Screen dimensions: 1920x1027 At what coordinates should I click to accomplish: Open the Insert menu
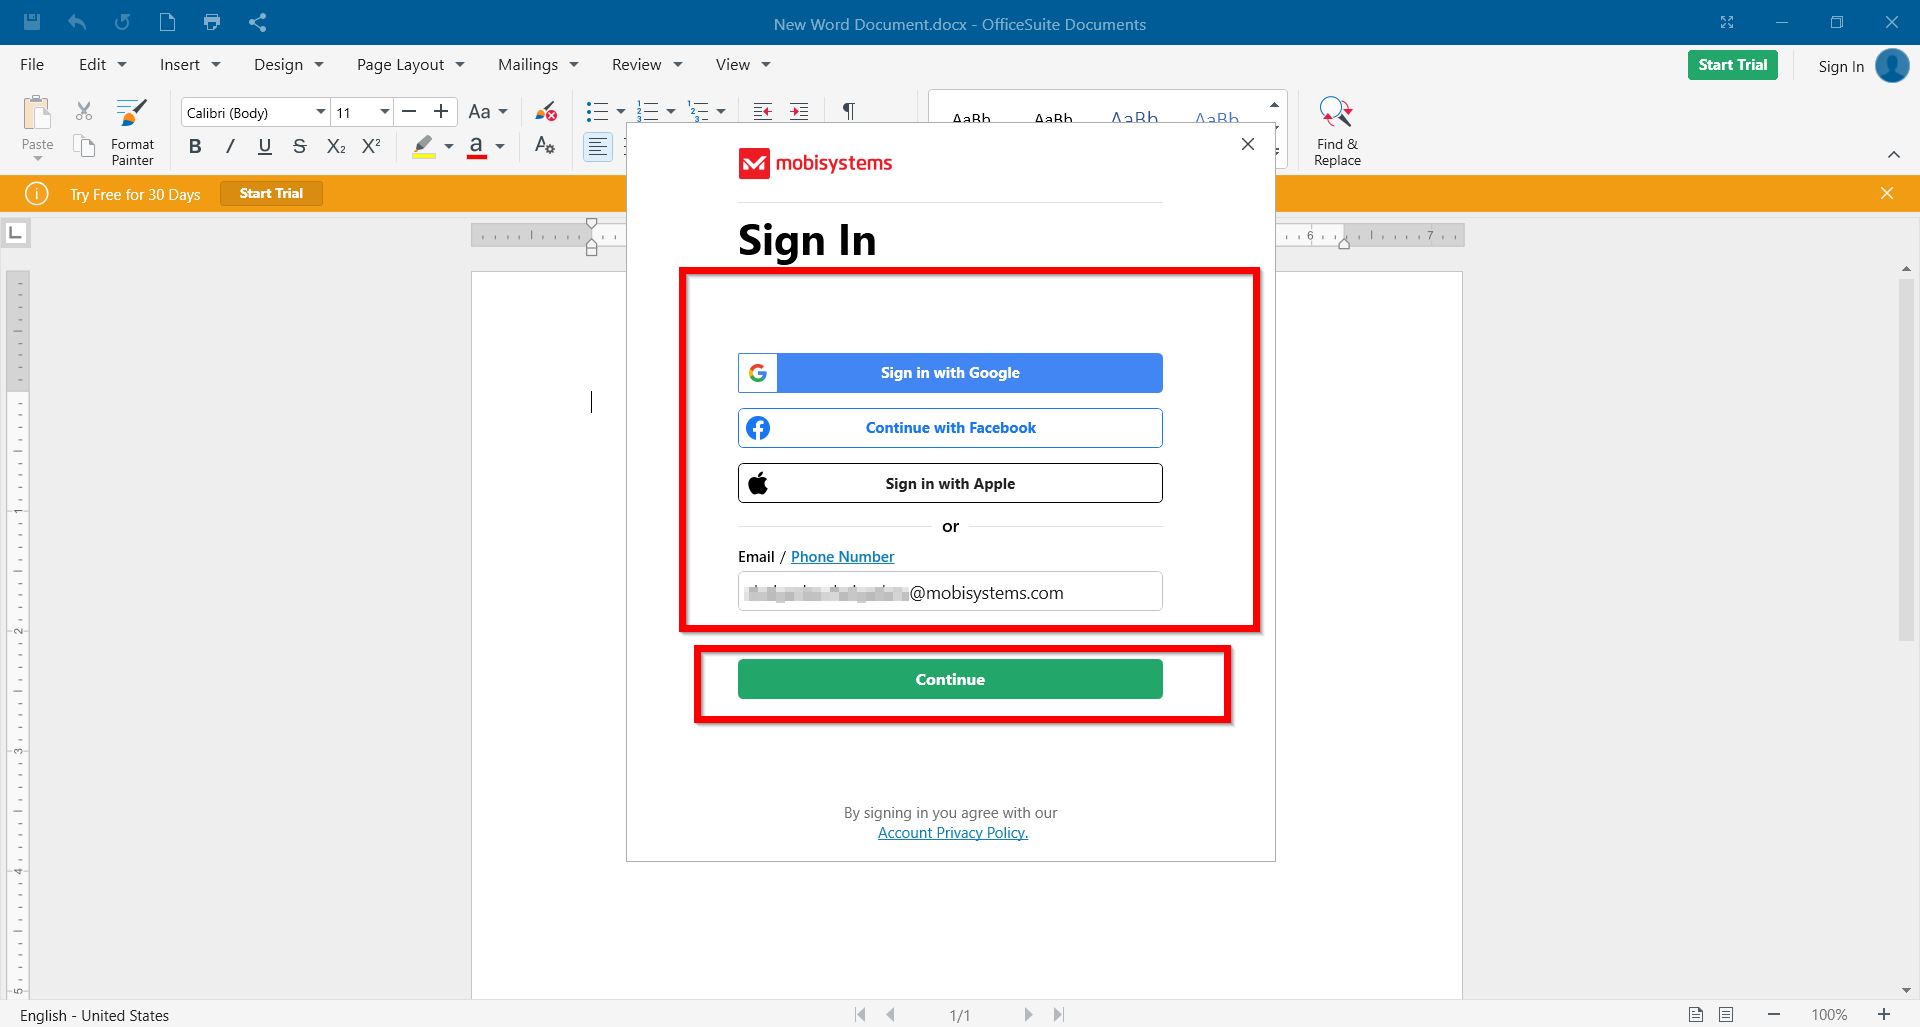coord(190,64)
